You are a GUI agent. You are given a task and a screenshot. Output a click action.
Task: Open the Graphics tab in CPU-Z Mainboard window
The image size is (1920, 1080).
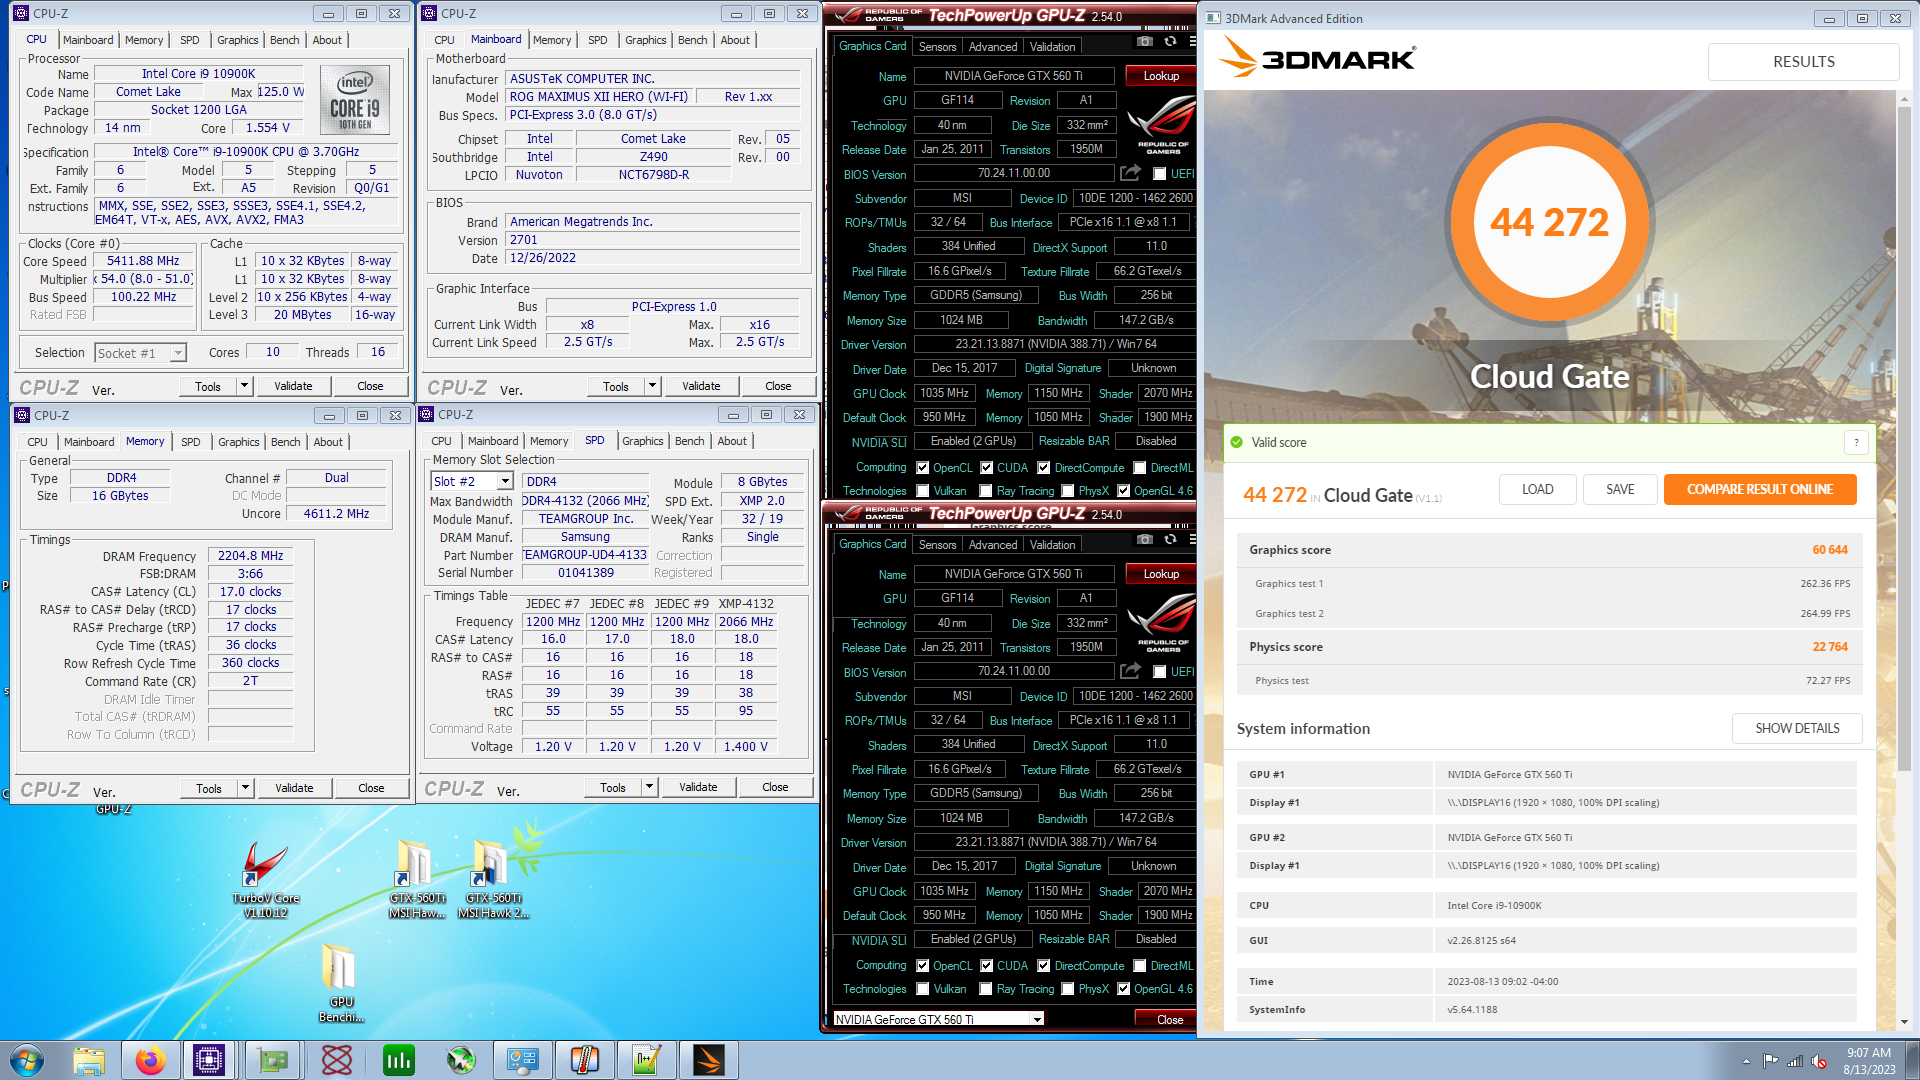point(645,40)
